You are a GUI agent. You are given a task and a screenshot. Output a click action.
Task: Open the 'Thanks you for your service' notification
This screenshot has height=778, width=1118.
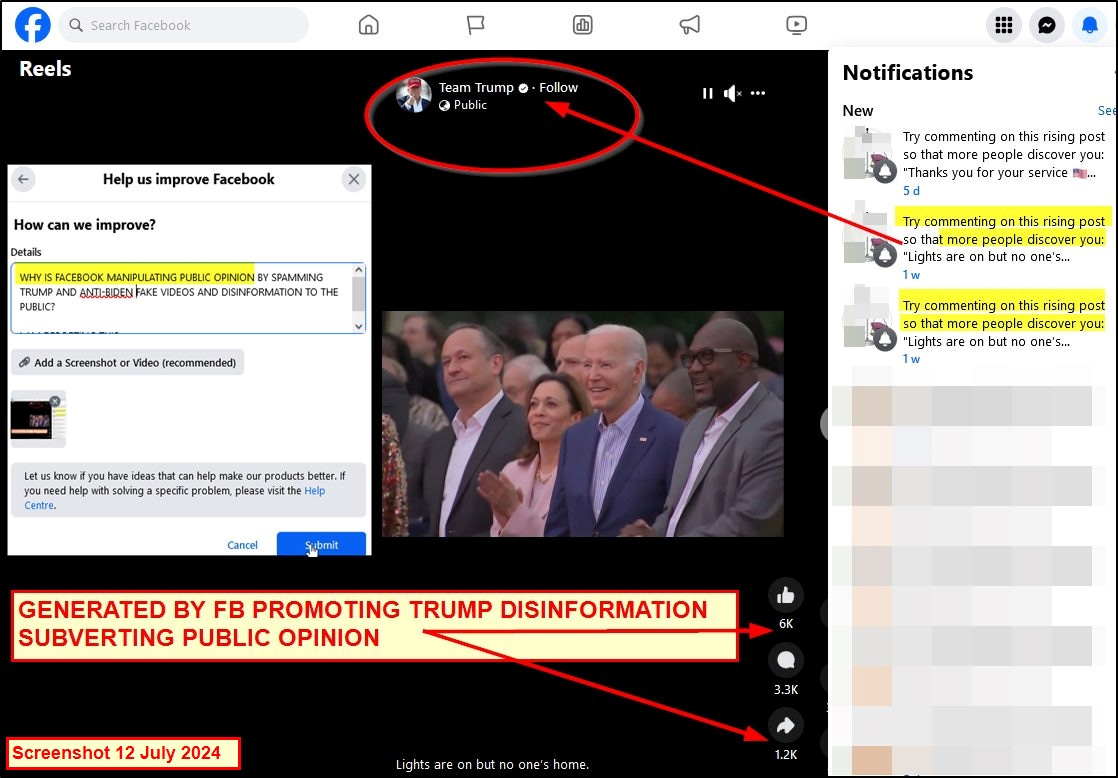pos(974,161)
